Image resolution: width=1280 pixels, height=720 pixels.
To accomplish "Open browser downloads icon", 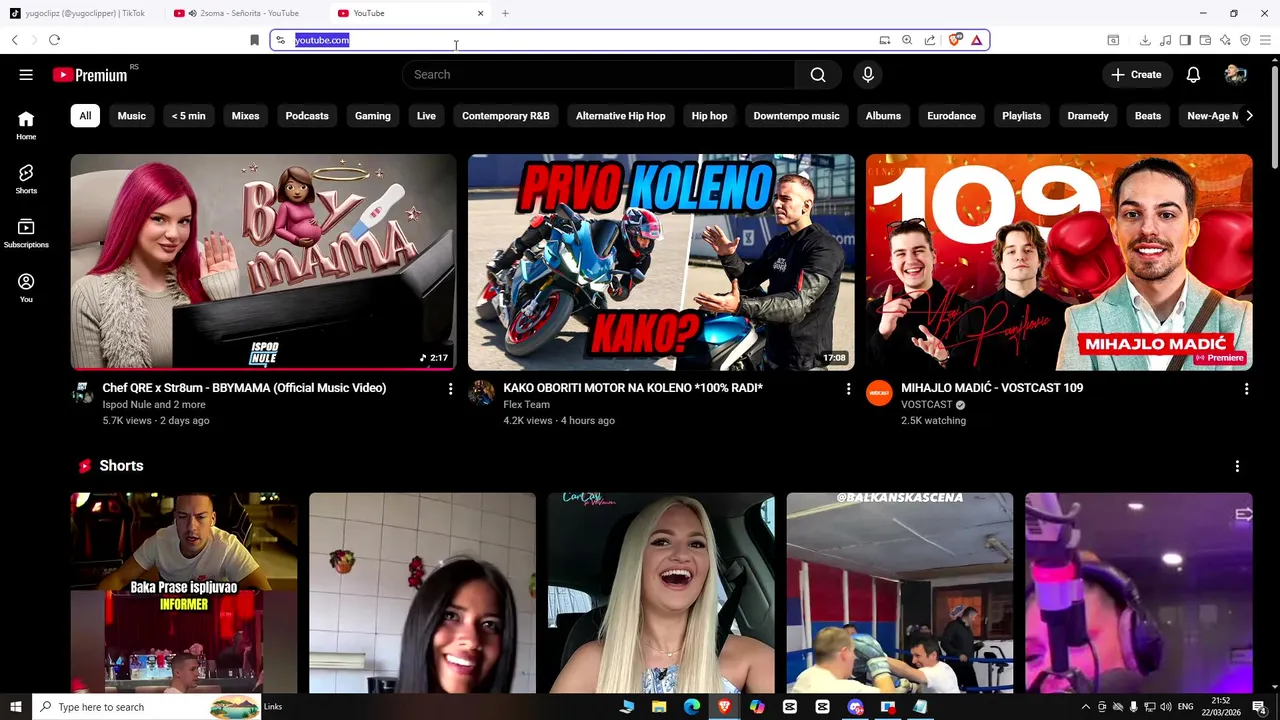I will click(x=1145, y=40).
